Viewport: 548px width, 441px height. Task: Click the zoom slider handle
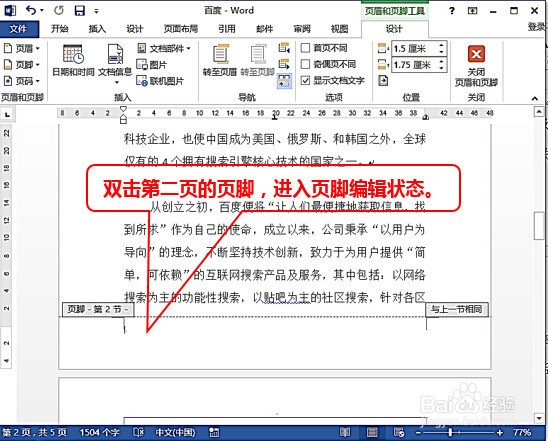(450, 433)
